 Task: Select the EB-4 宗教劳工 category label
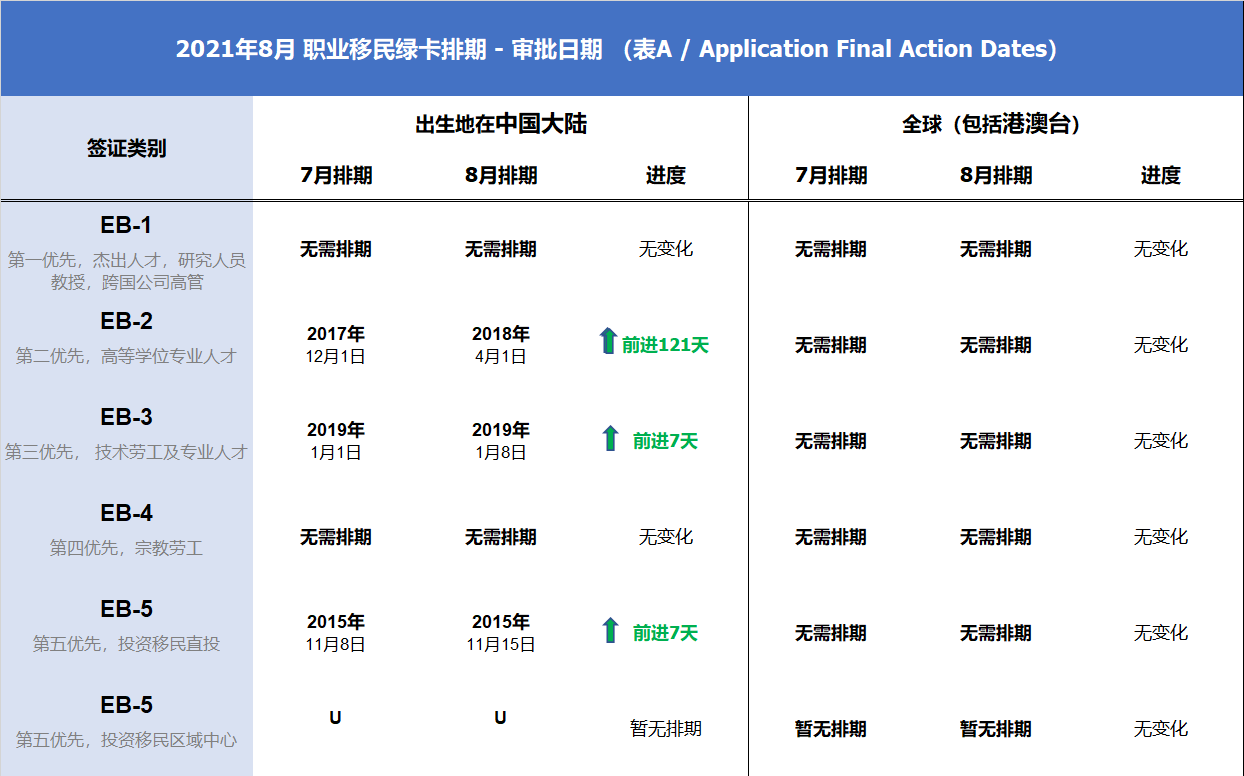click(x=126, y=548)
